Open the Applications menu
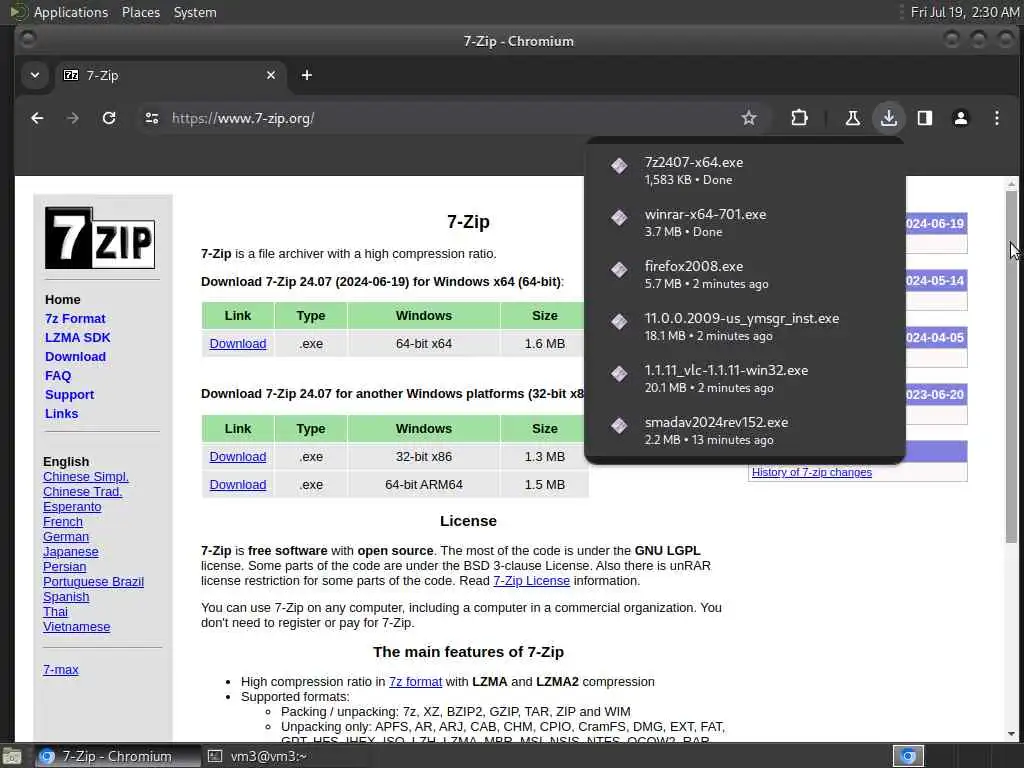This screenshot has width=1024, height=768. click(x=71, y=12)
